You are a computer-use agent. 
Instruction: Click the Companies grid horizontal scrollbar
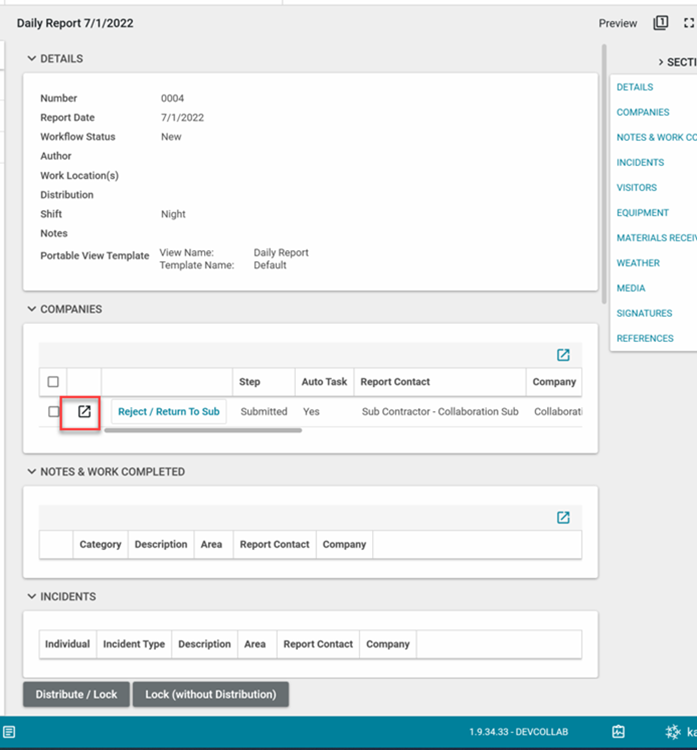202,431
